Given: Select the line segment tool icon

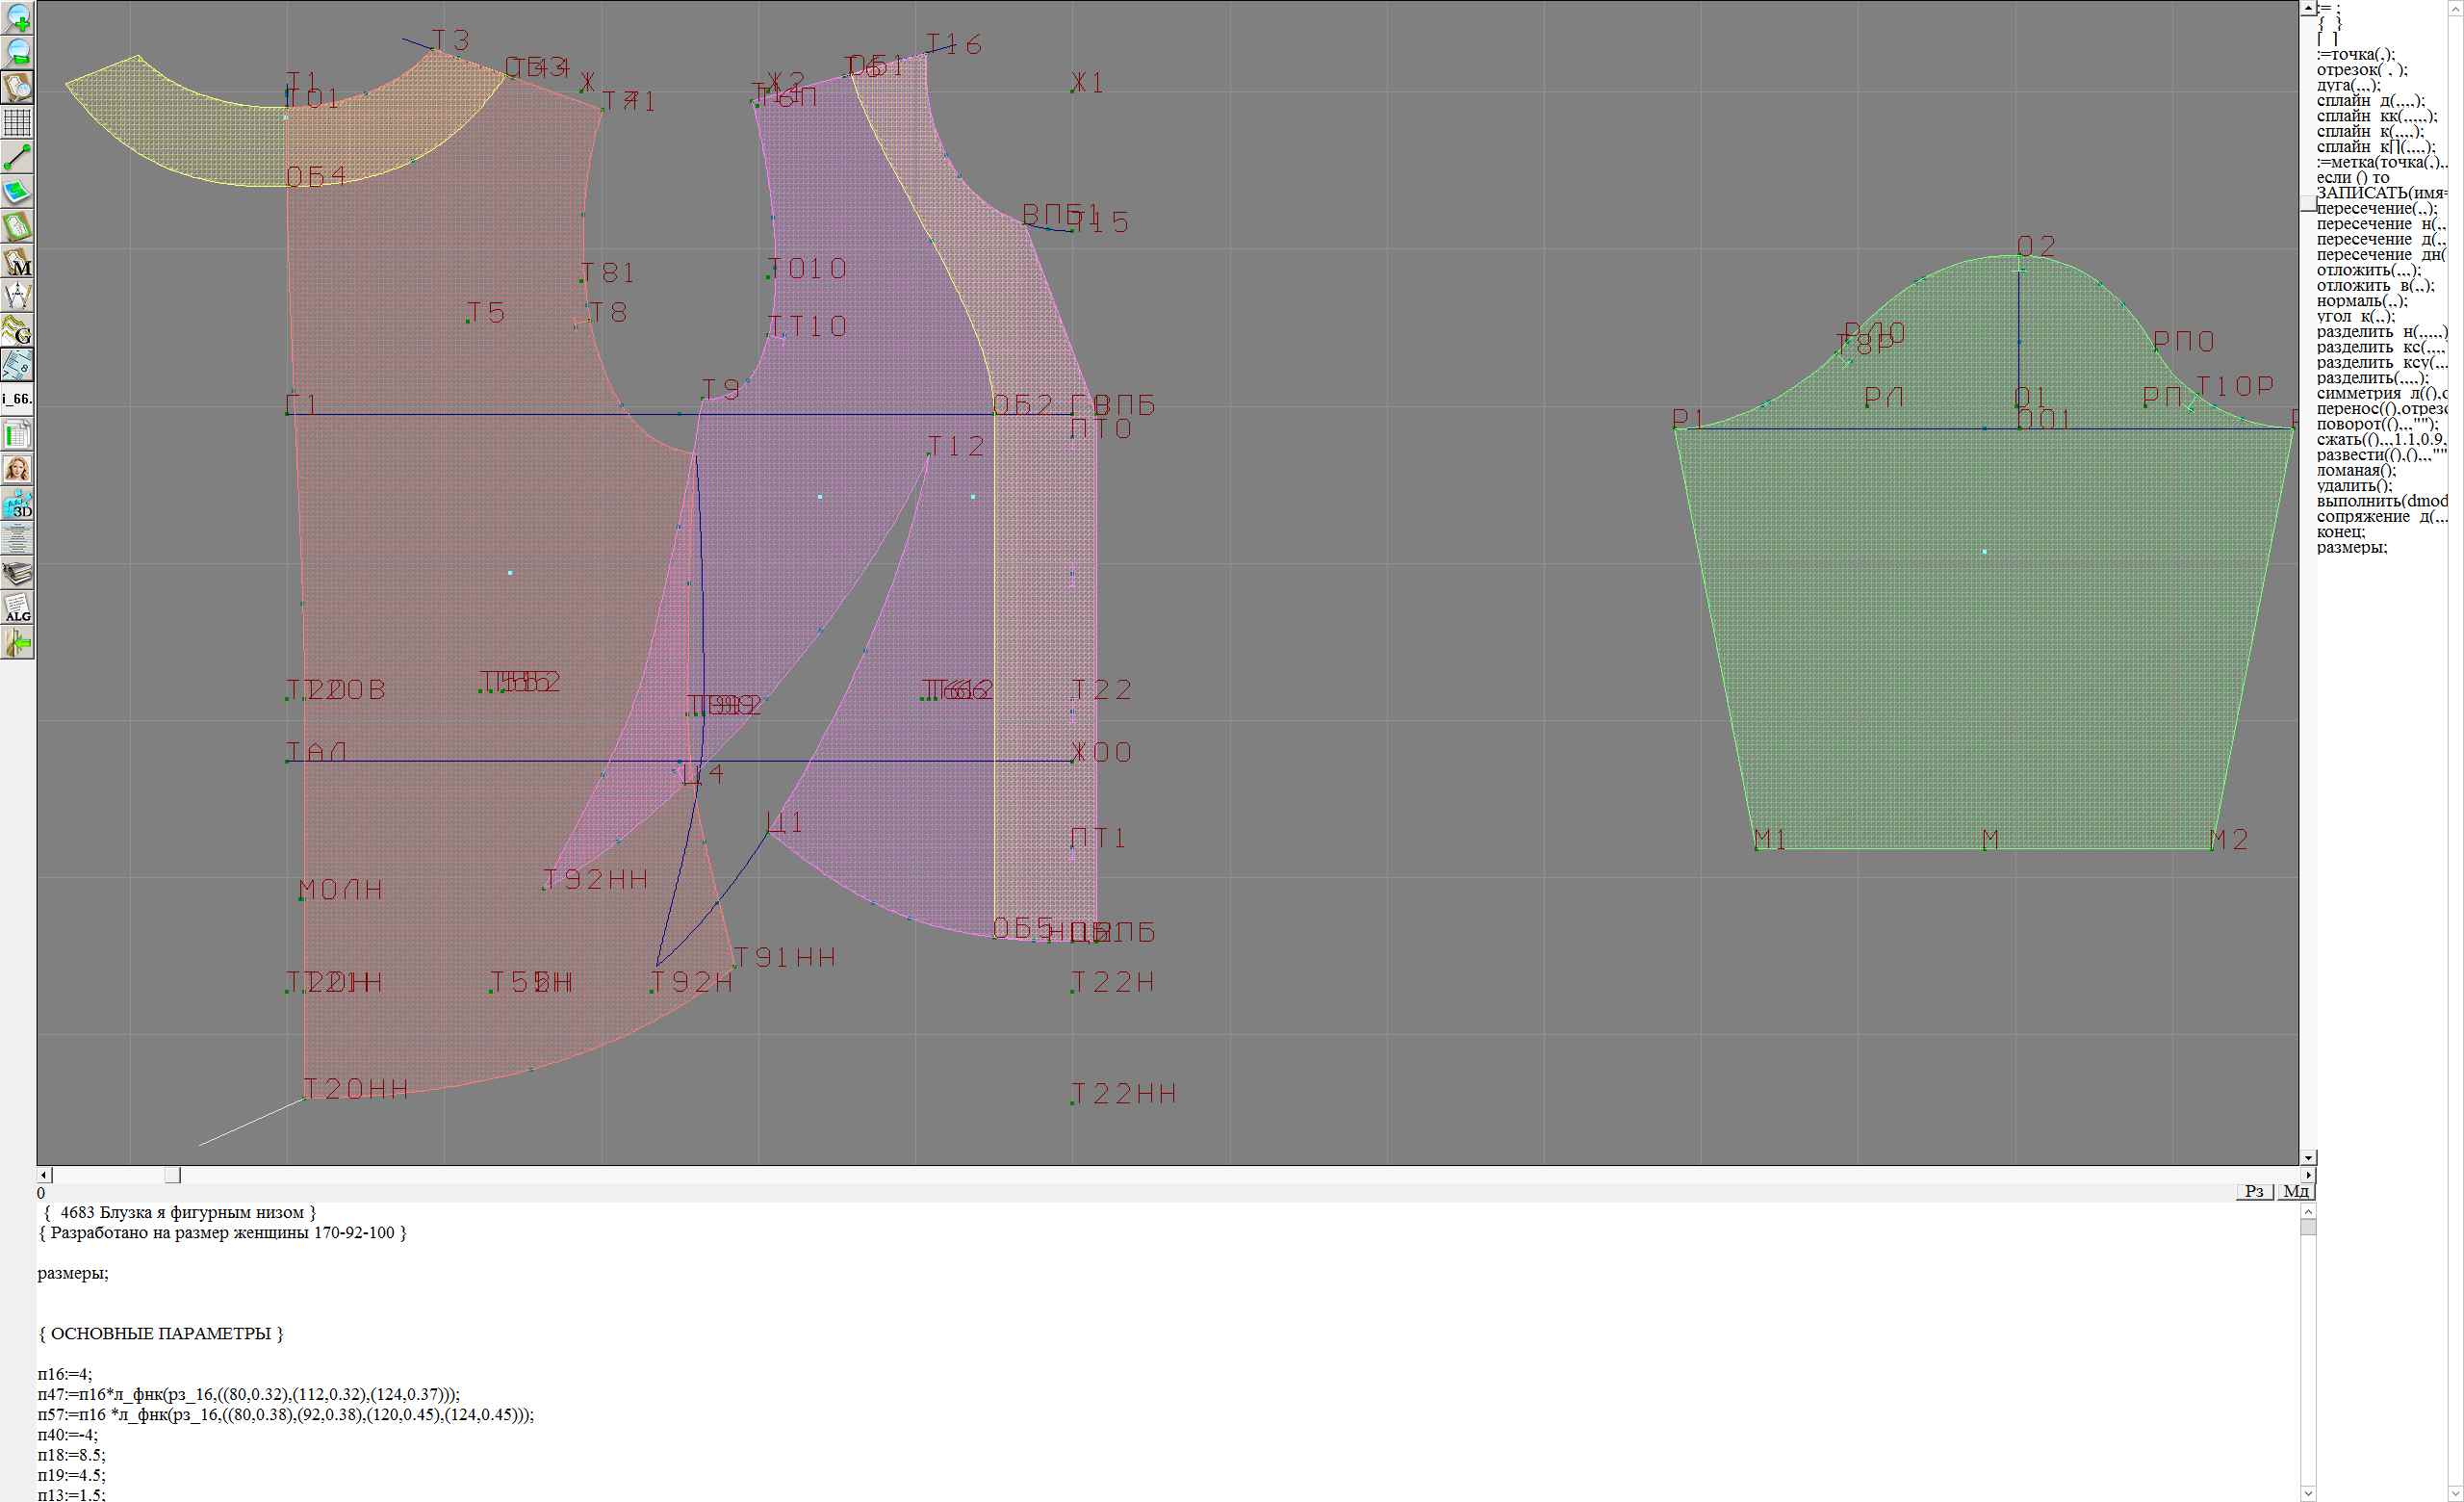Looking at the screenshot, I should coord(18,157).
